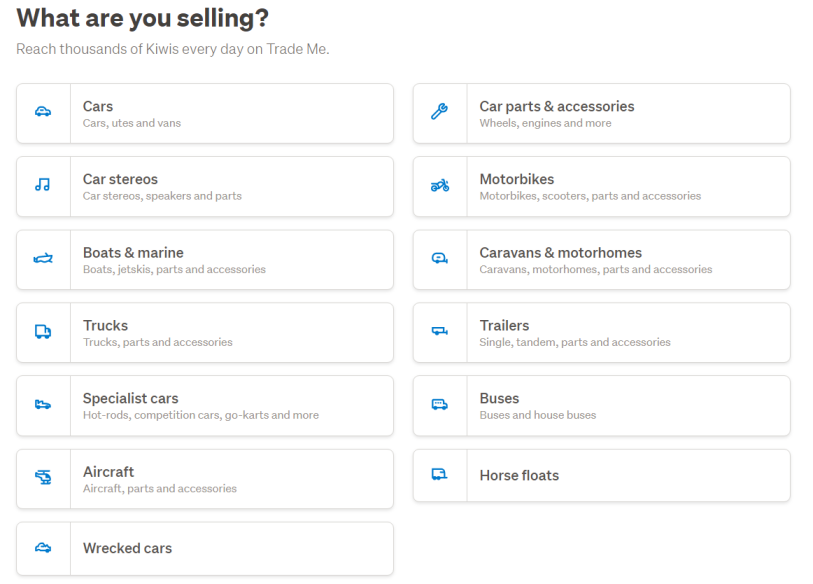The width and height of the screenshot is (813, 584).
Task: Click the horse float icon
Action: 439,475
